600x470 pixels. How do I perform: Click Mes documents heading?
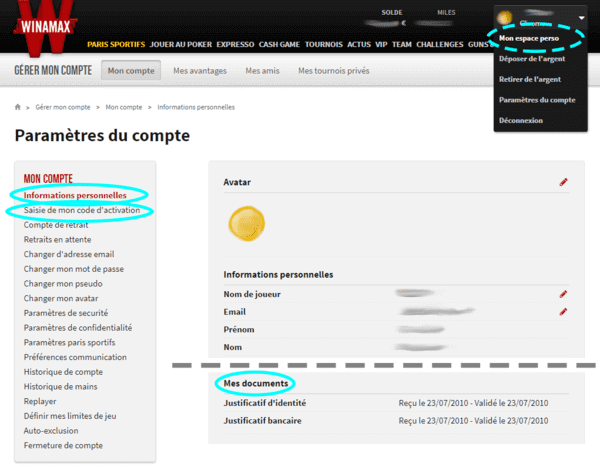(x=256, y=384)
